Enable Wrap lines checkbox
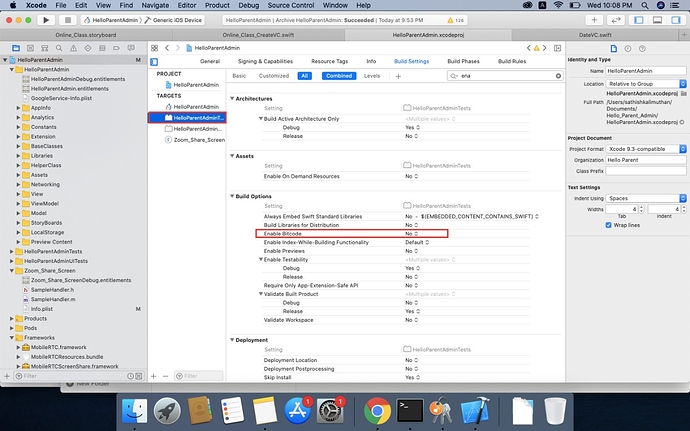Image resolution: width=690 pixels, height=431 pixels. [608, 225]
